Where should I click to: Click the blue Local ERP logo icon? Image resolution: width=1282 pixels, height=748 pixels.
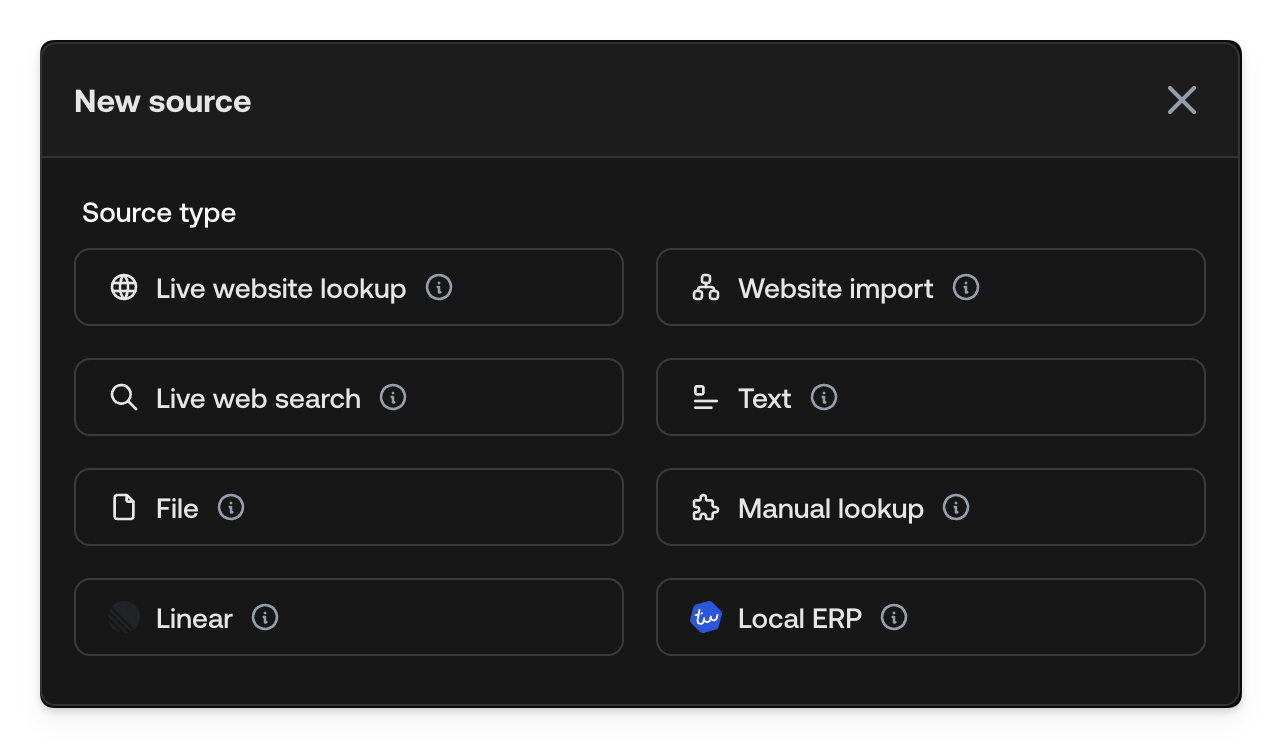[x=706, y=618]
